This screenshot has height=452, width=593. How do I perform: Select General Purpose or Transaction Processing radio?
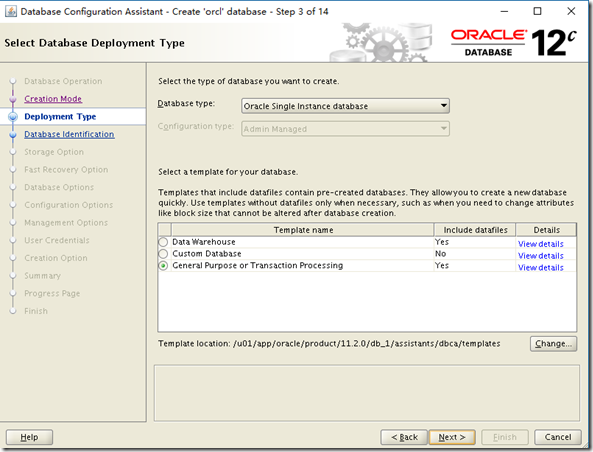163,266
